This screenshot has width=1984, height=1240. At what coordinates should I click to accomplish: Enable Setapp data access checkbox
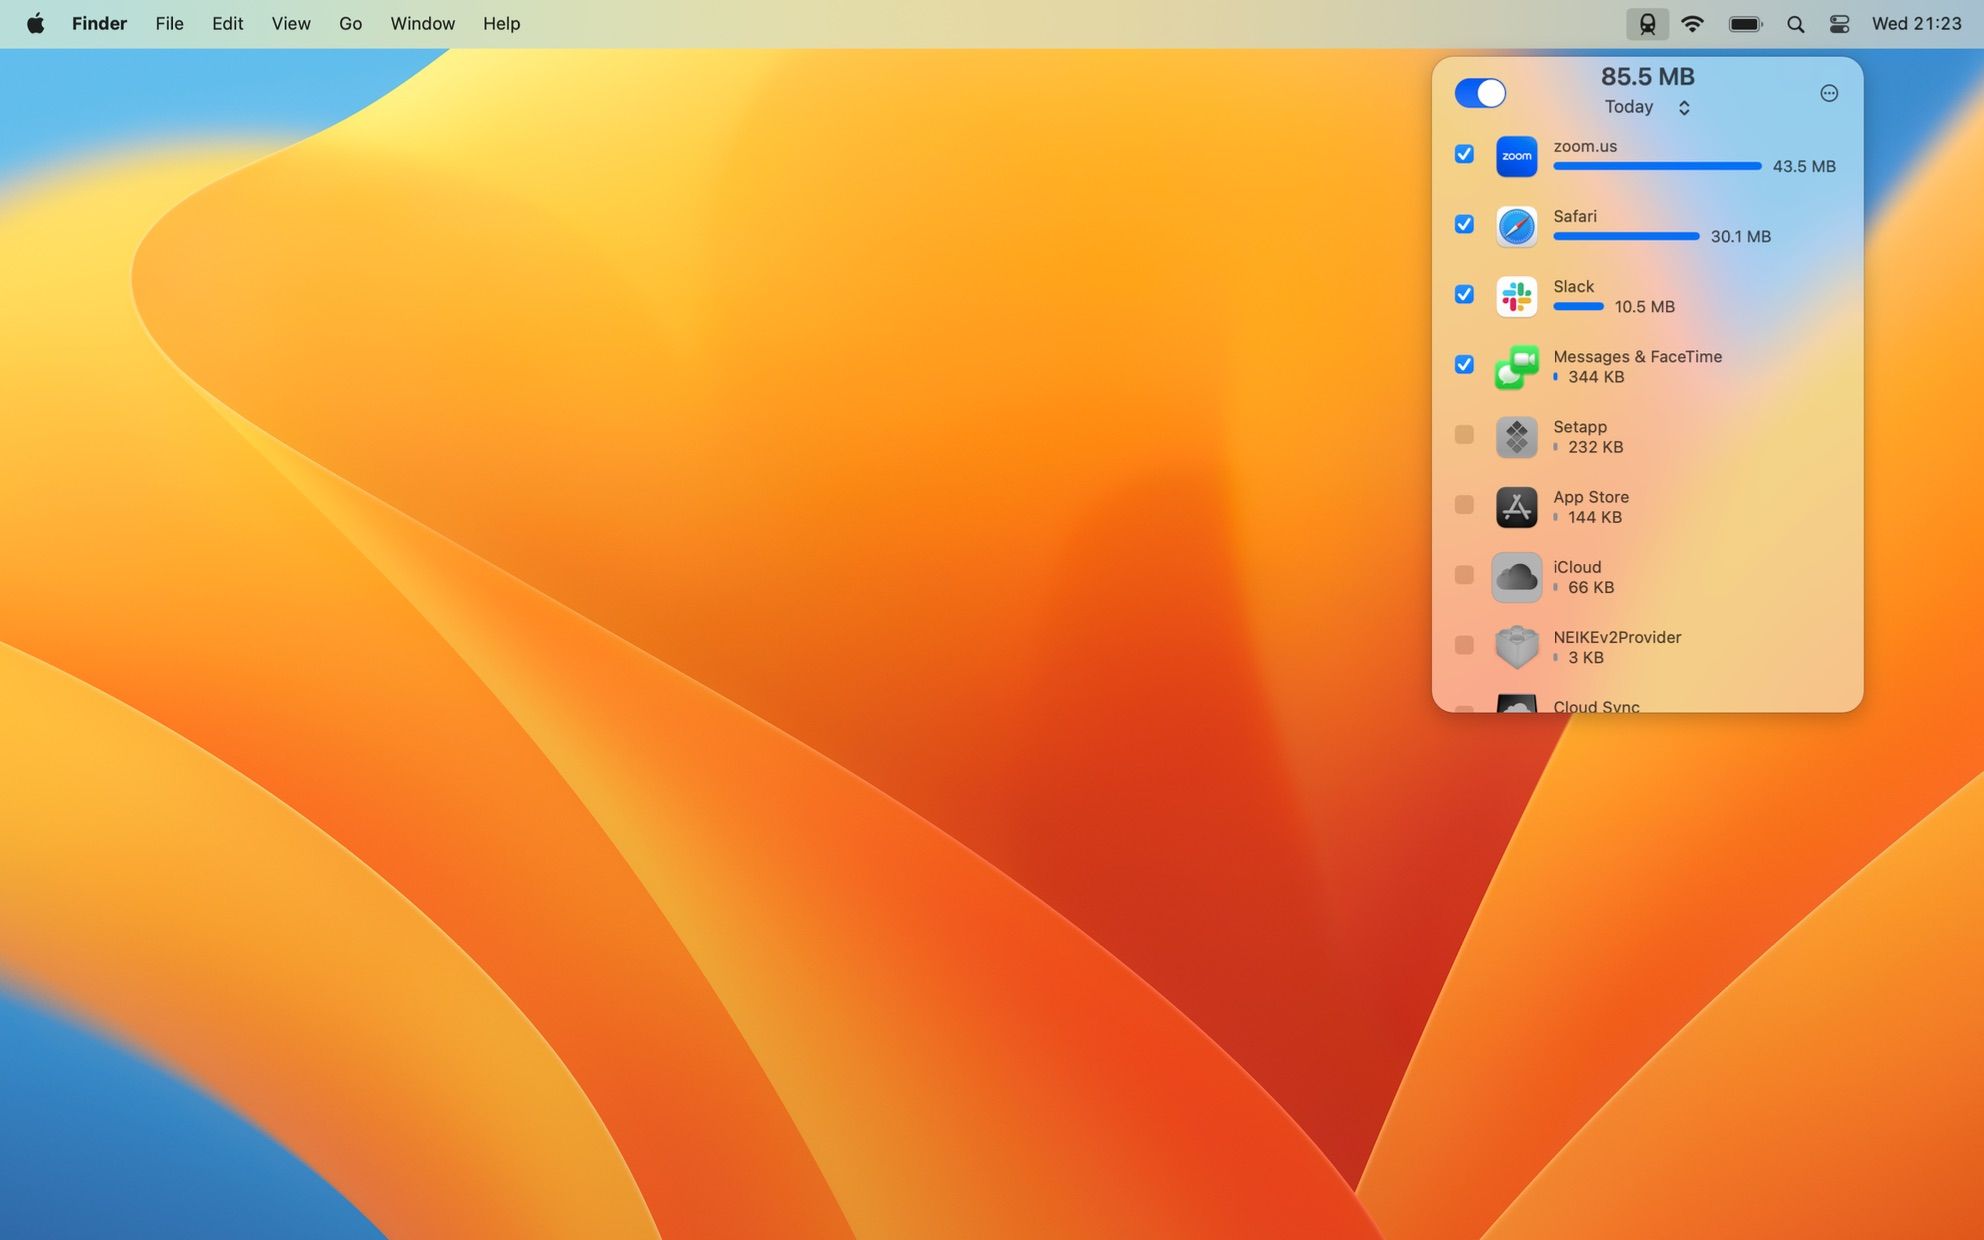(x=1464, y=434)
